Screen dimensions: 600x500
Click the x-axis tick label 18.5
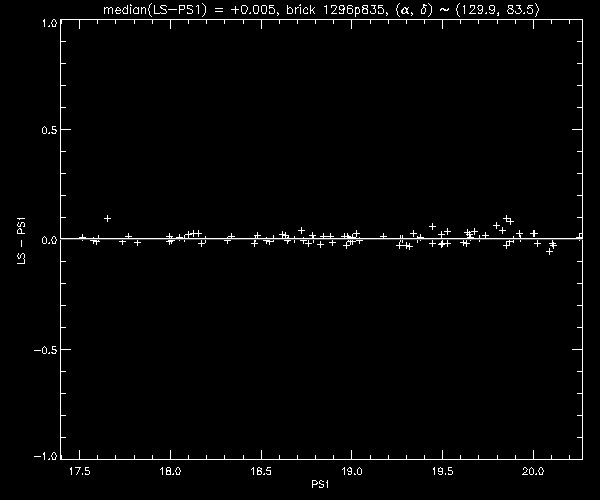tap(261, 471)
